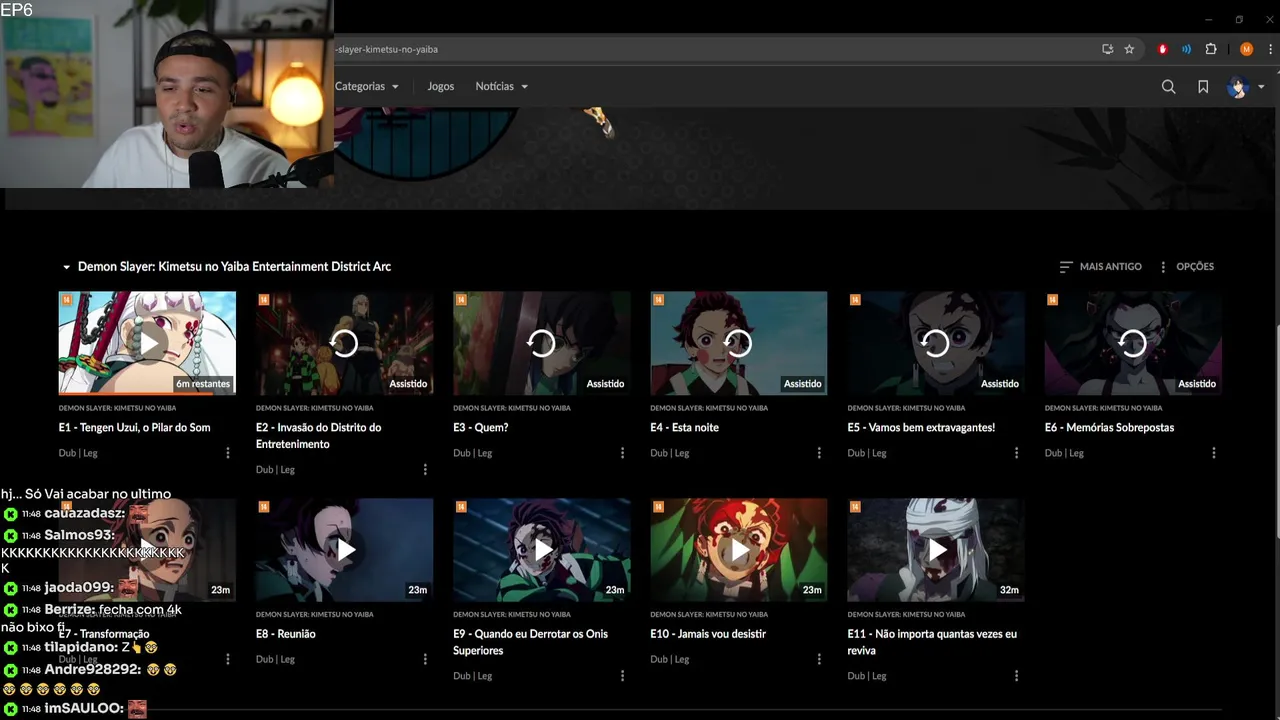Image resolution: width=1280 pixels, height=720 pixels.
Task: Open more options for episode E1
Action: tap(228, 453)
